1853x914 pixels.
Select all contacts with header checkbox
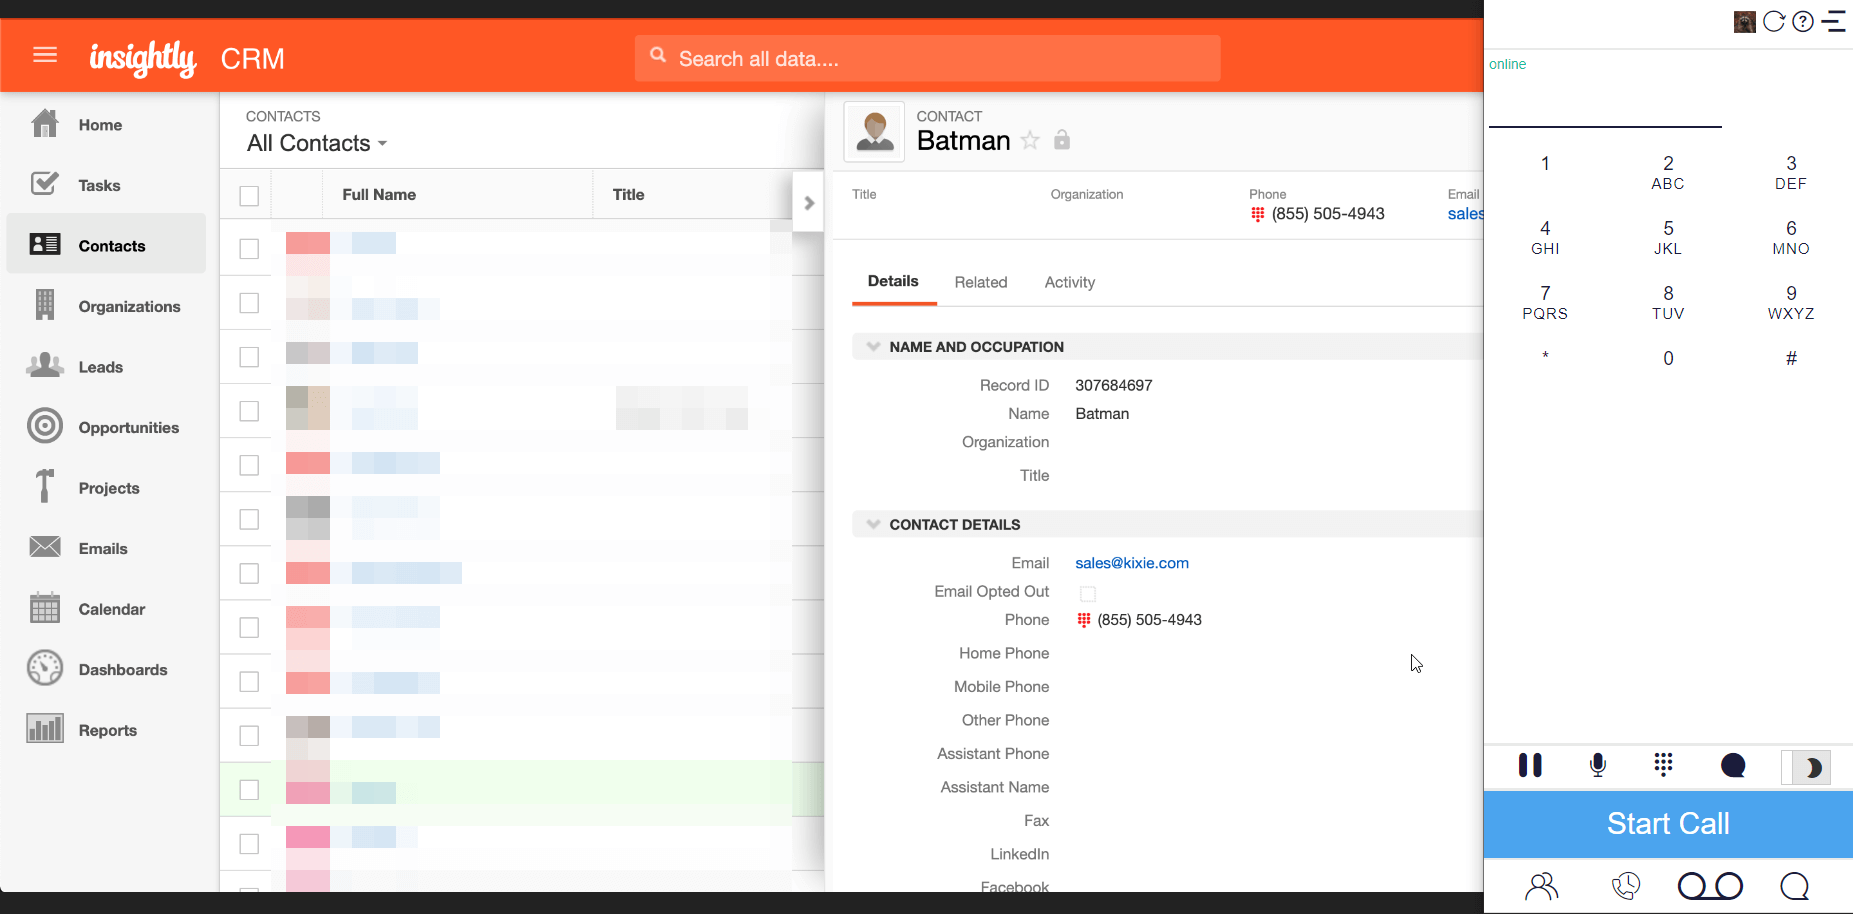tap(249, 196)
